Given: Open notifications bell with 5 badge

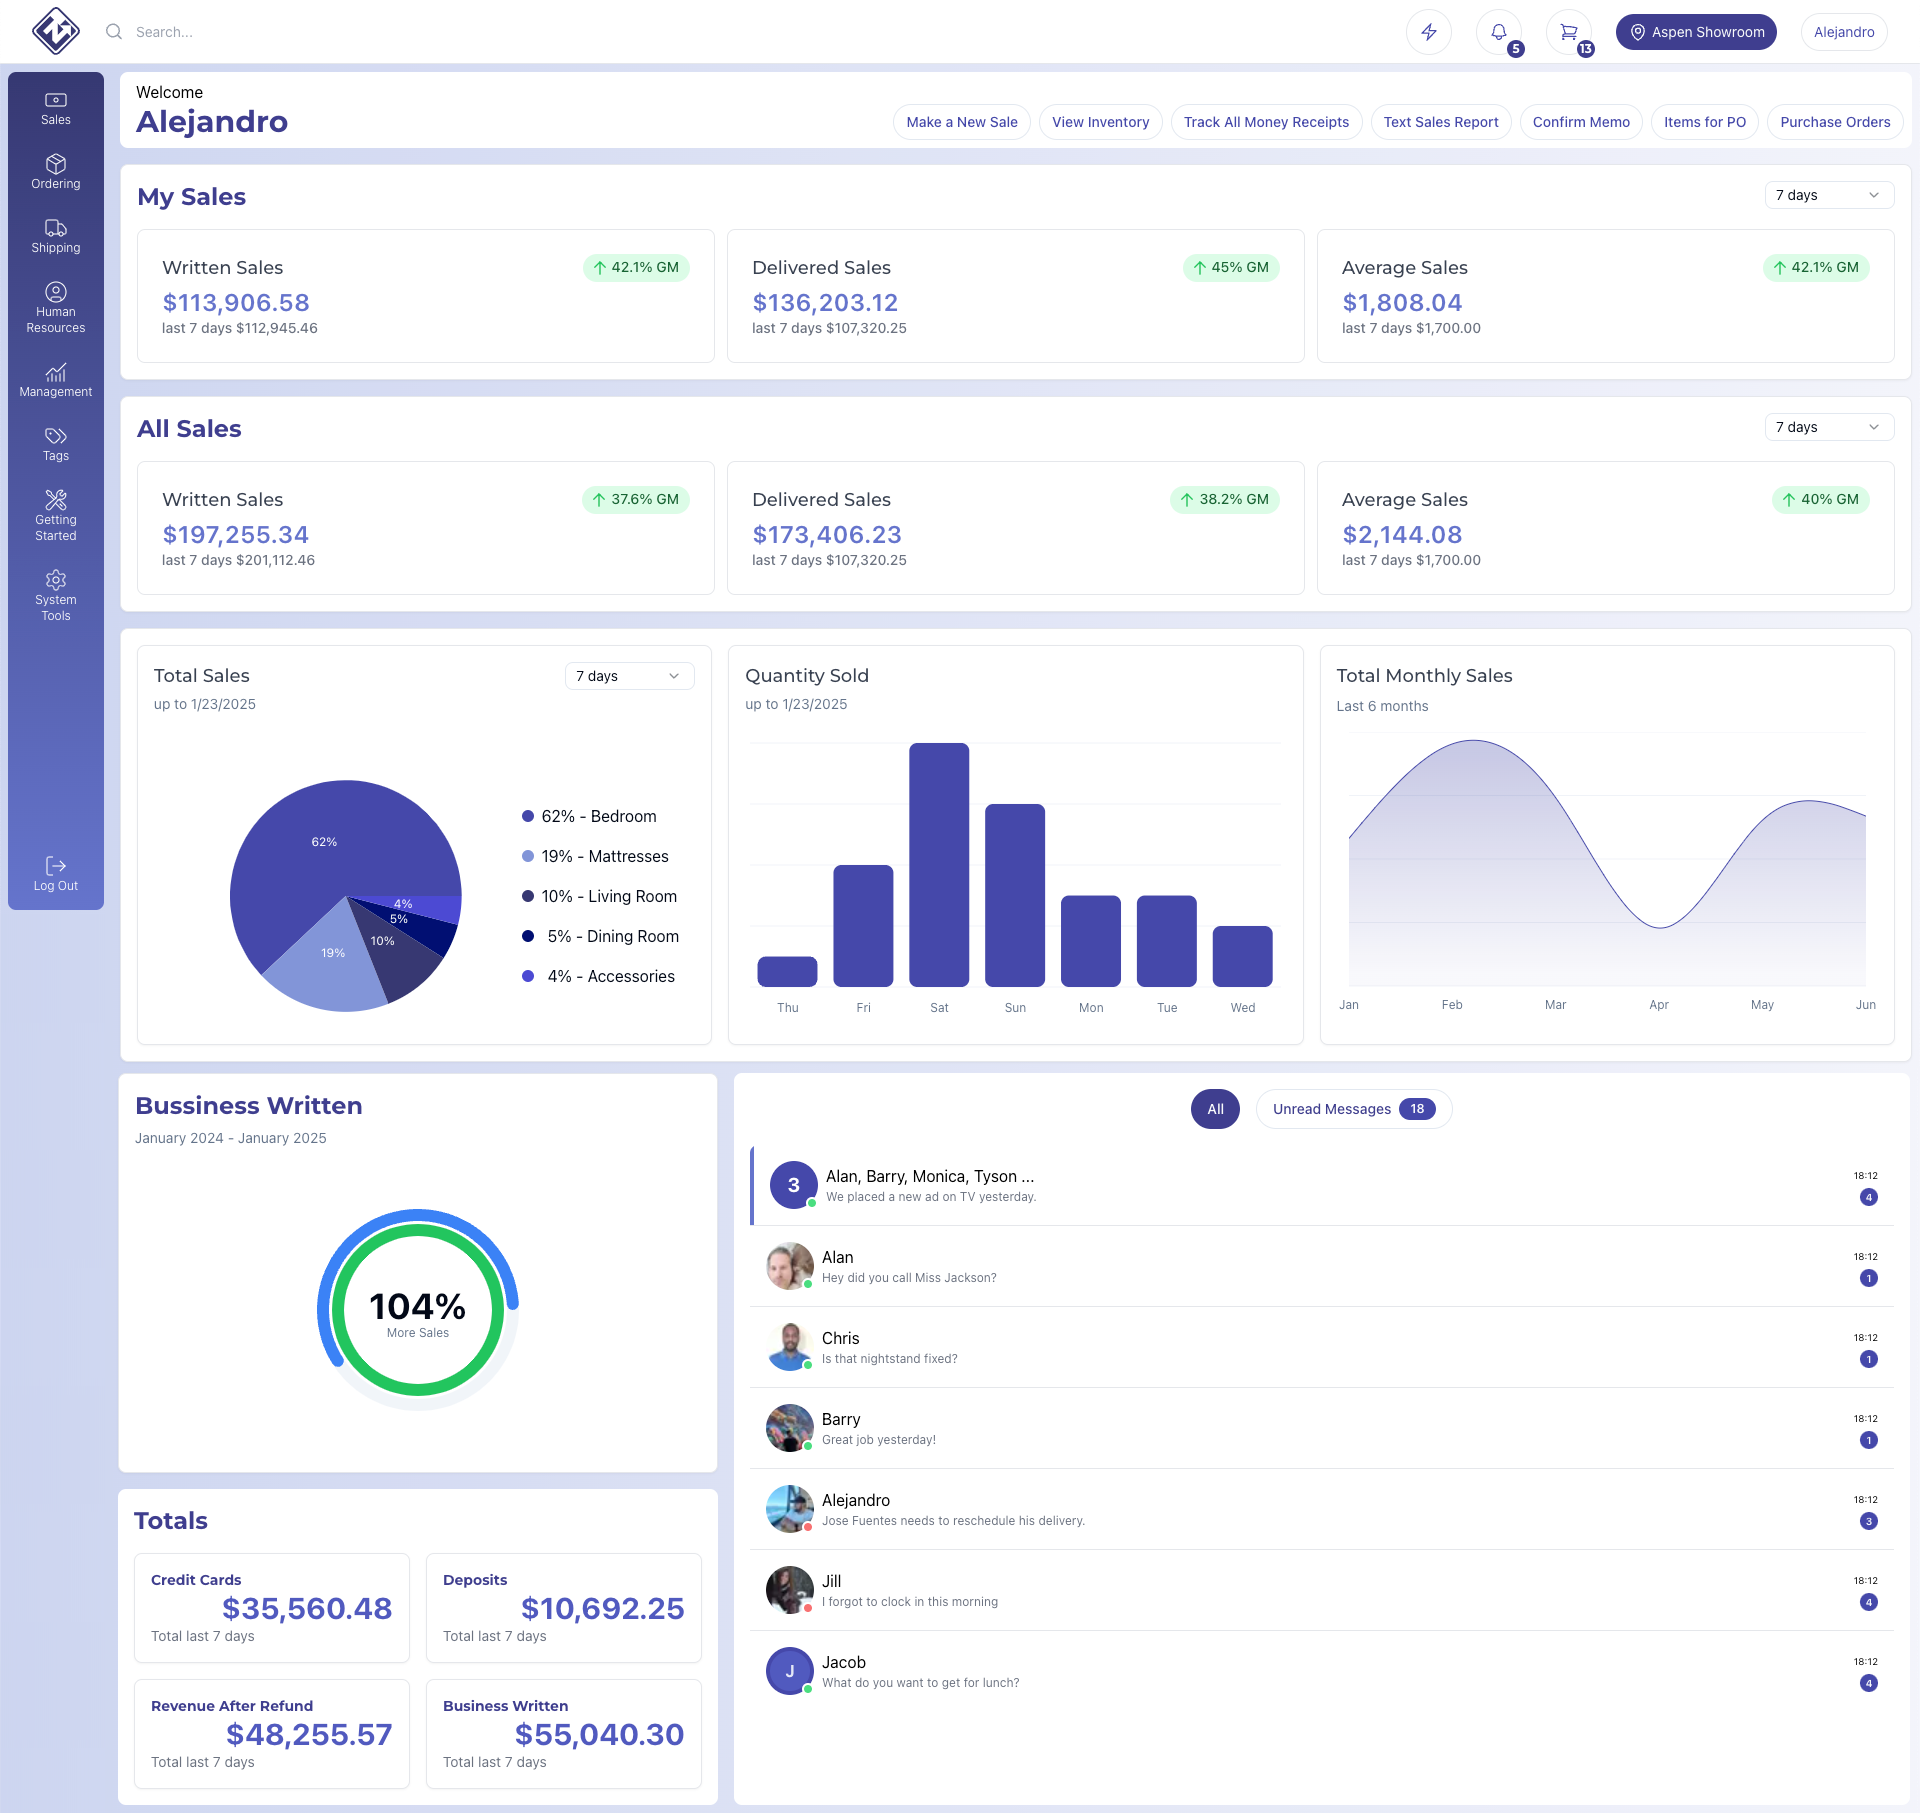Looking at the screenshot, I should click(1499, 32).
